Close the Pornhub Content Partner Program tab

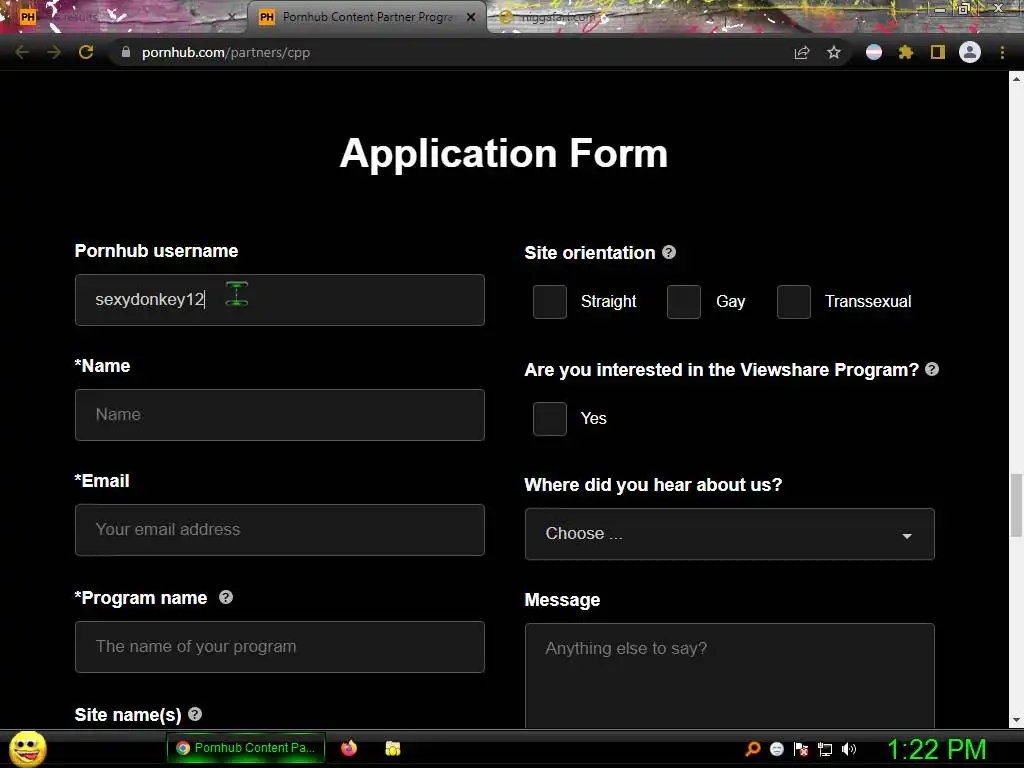pyautogui.click(x=471, y=17)
